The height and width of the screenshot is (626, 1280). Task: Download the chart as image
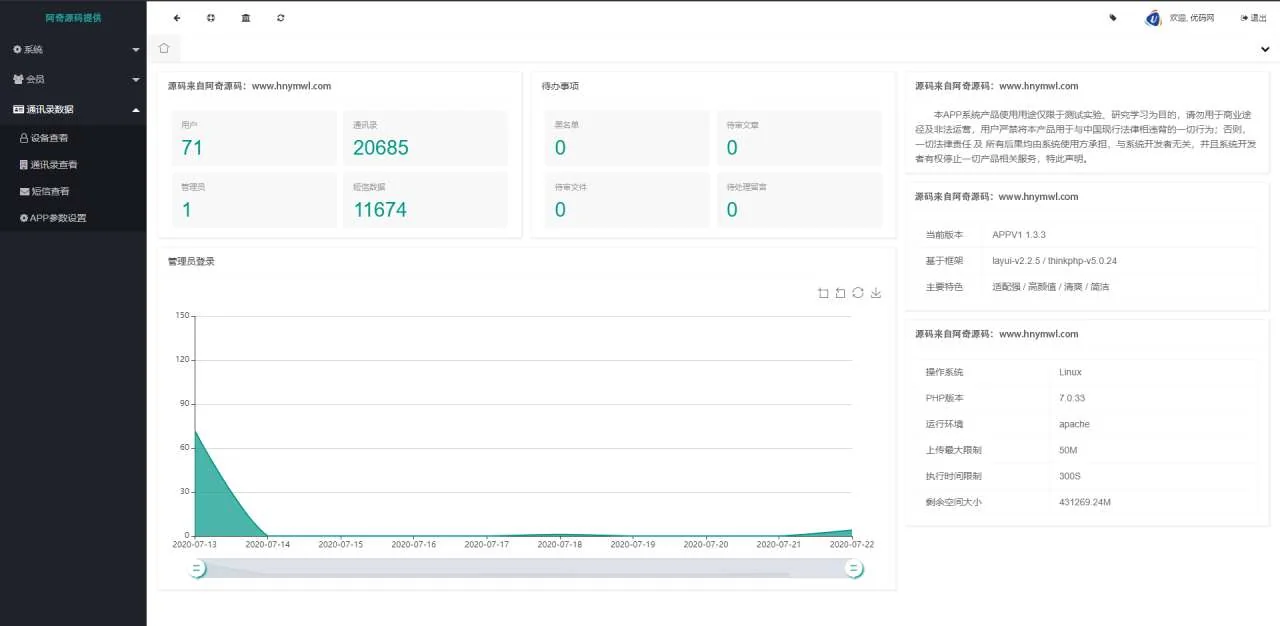(x=876, y=293)
